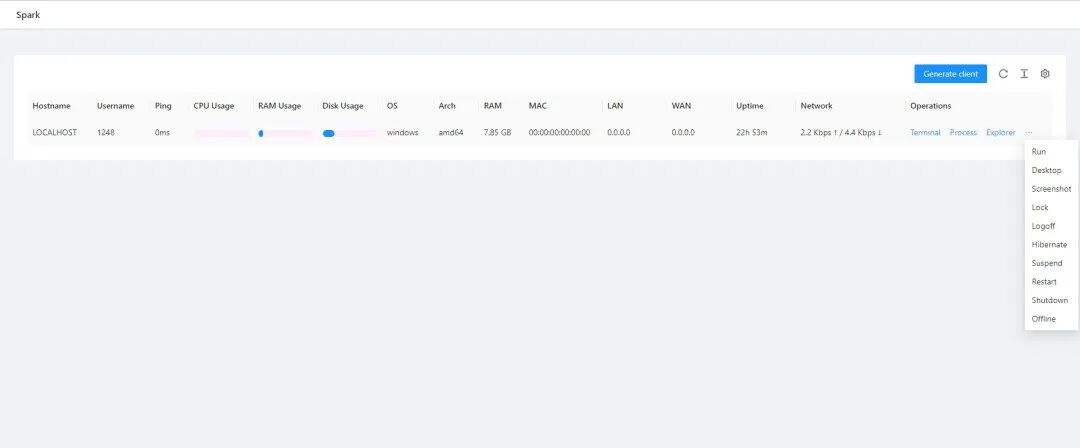
Task: Click the 00:00:00:00:00:00 MAC address
Action: pos(559,132)
